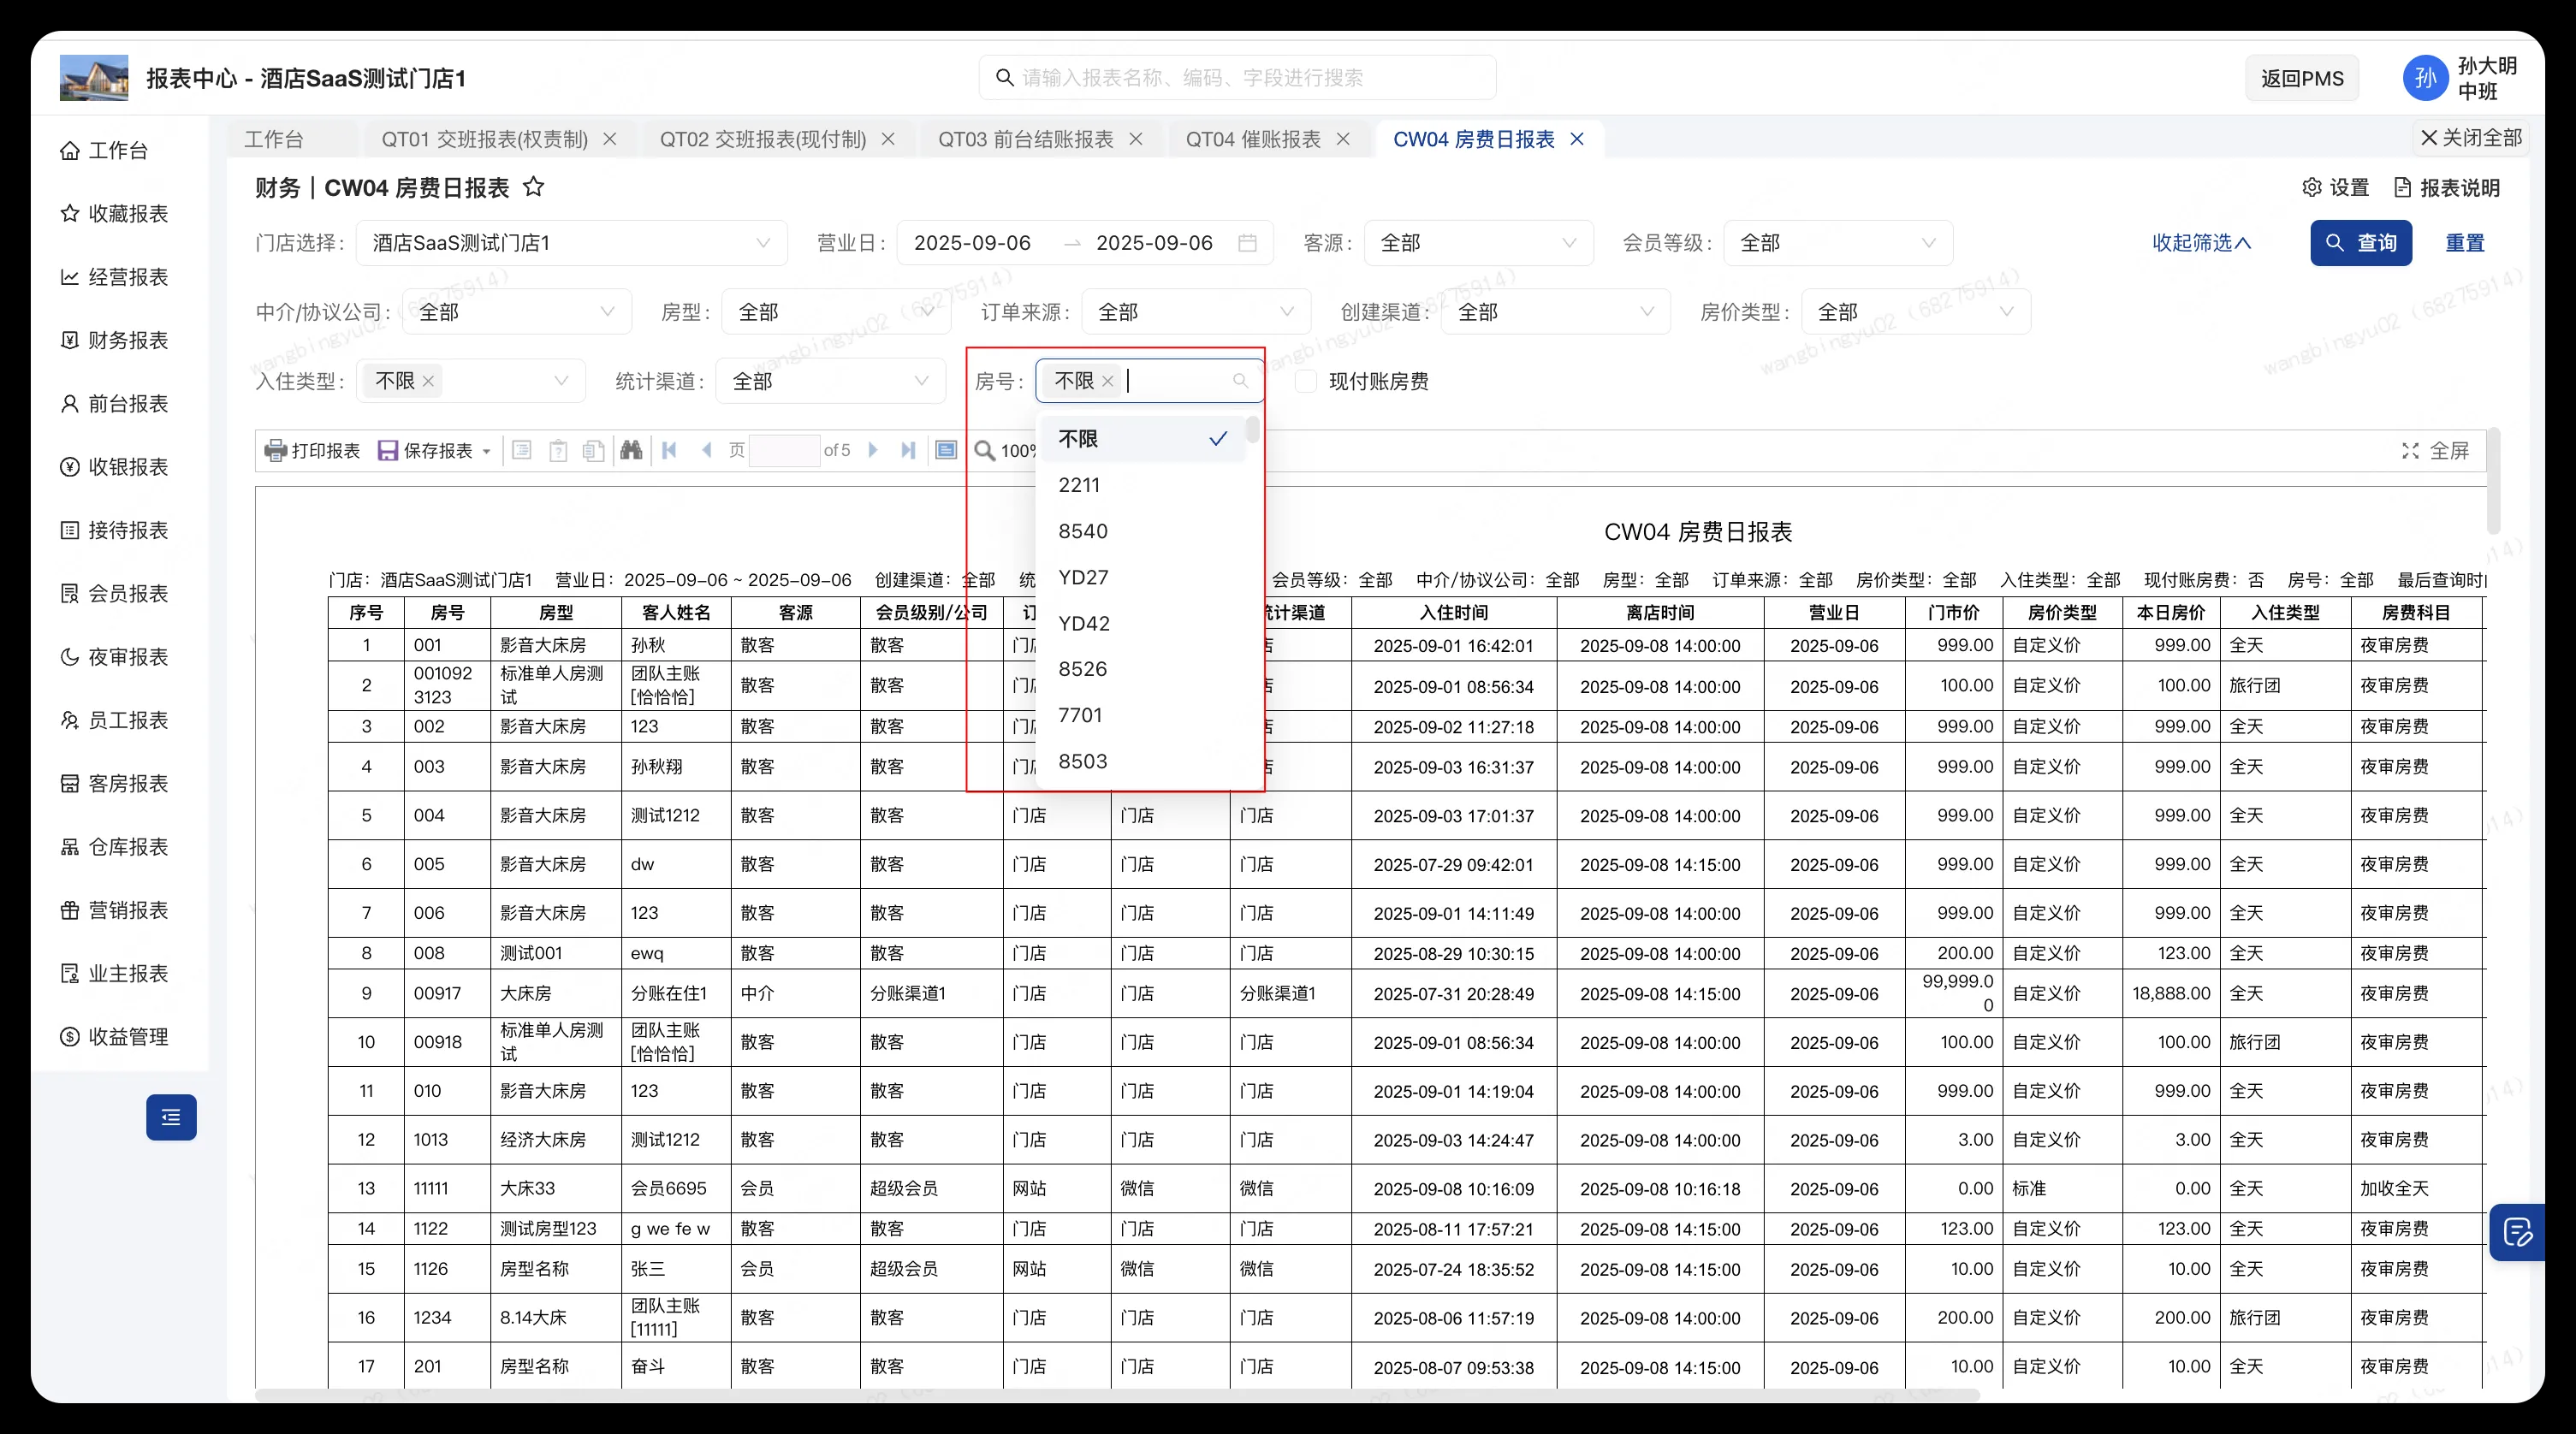This screenshot has width=2576, height=1434.
Task: Click 关闭全部 button
Action: coord(2471,138)
